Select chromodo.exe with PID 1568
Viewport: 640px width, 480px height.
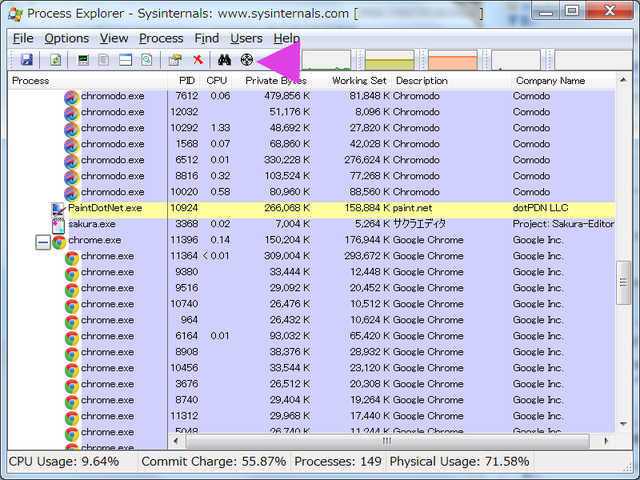pos(312,144)
